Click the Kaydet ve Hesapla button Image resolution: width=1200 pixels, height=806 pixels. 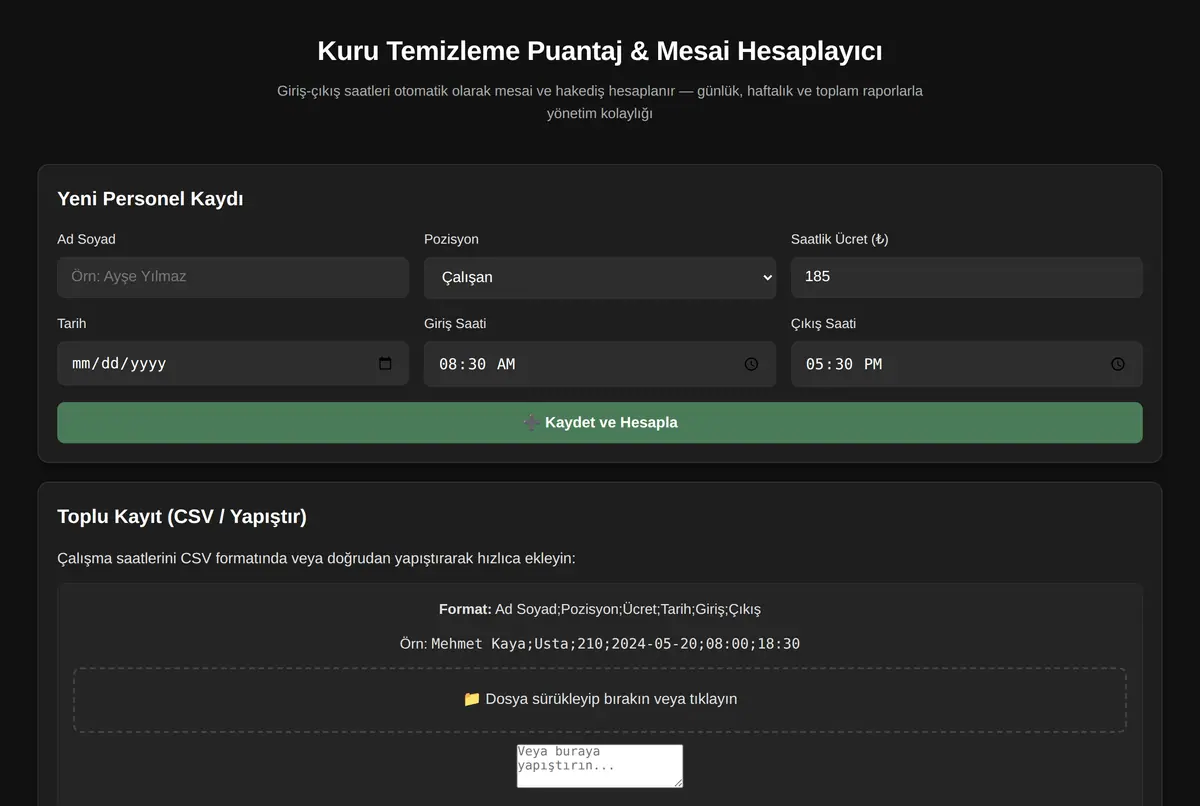(600, 422)
